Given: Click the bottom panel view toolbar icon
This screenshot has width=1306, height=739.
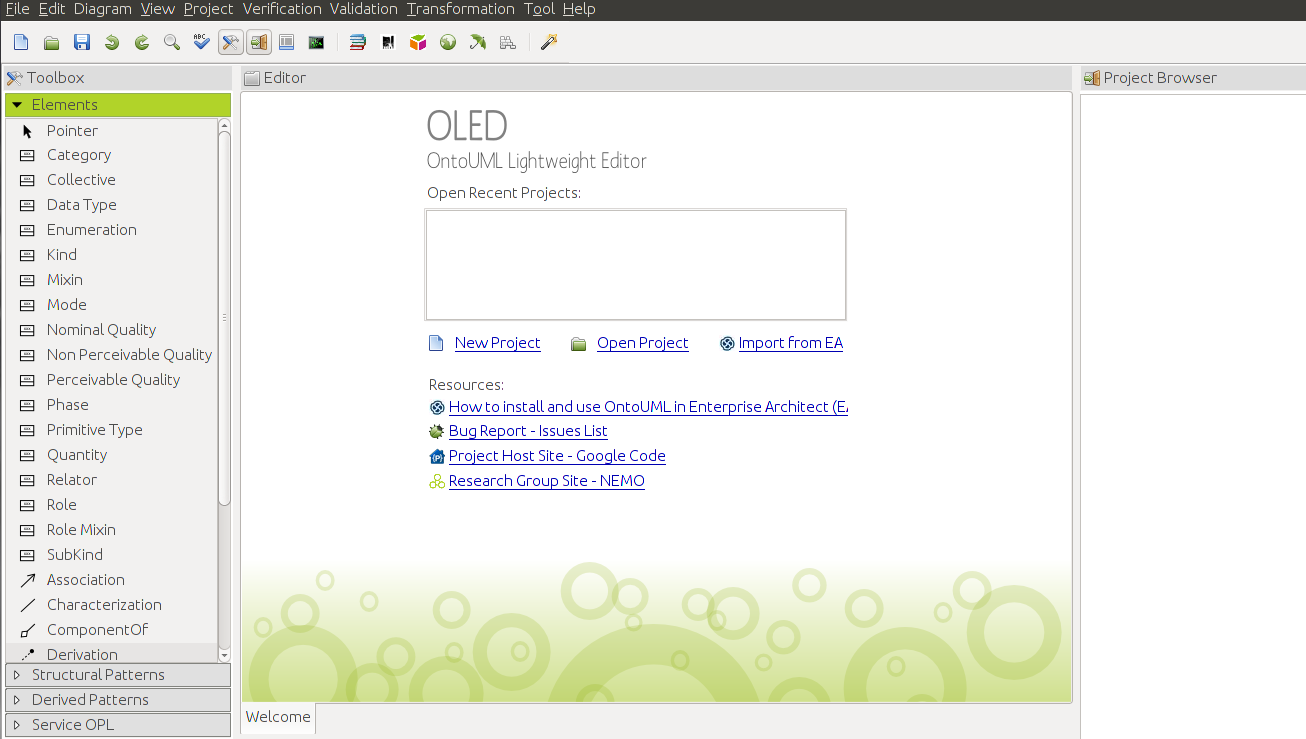Looking at the screenshot, I should click(x=287, y=42).
